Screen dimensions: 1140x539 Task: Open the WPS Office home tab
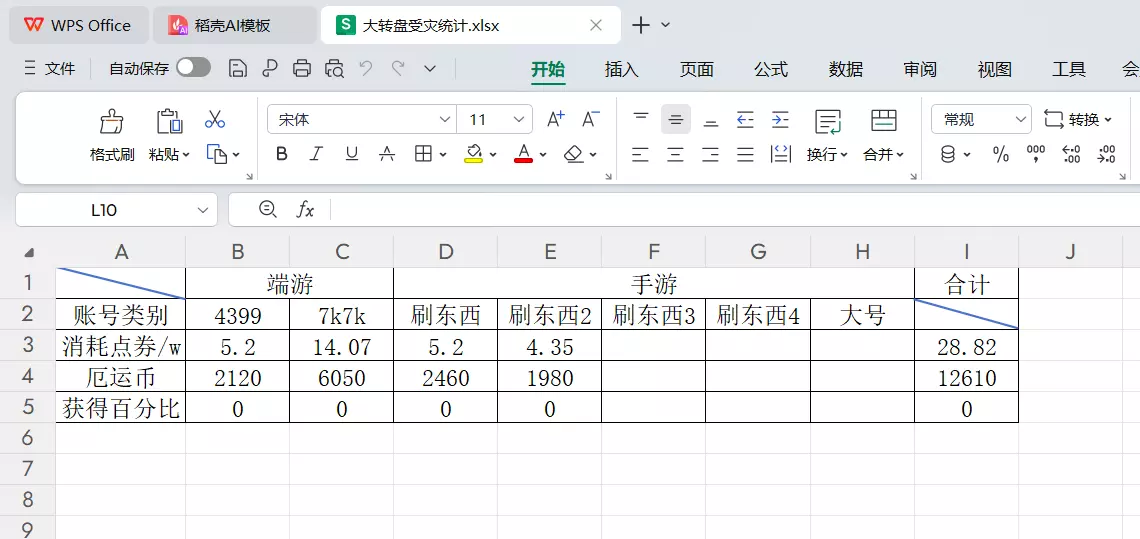point(78,25)
